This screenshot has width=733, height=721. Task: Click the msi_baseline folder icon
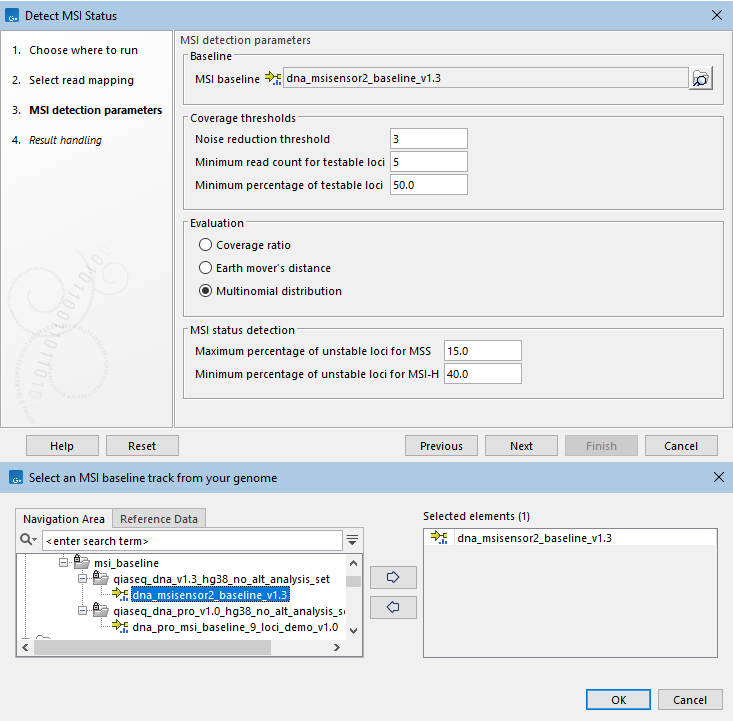tap(81, 561)
